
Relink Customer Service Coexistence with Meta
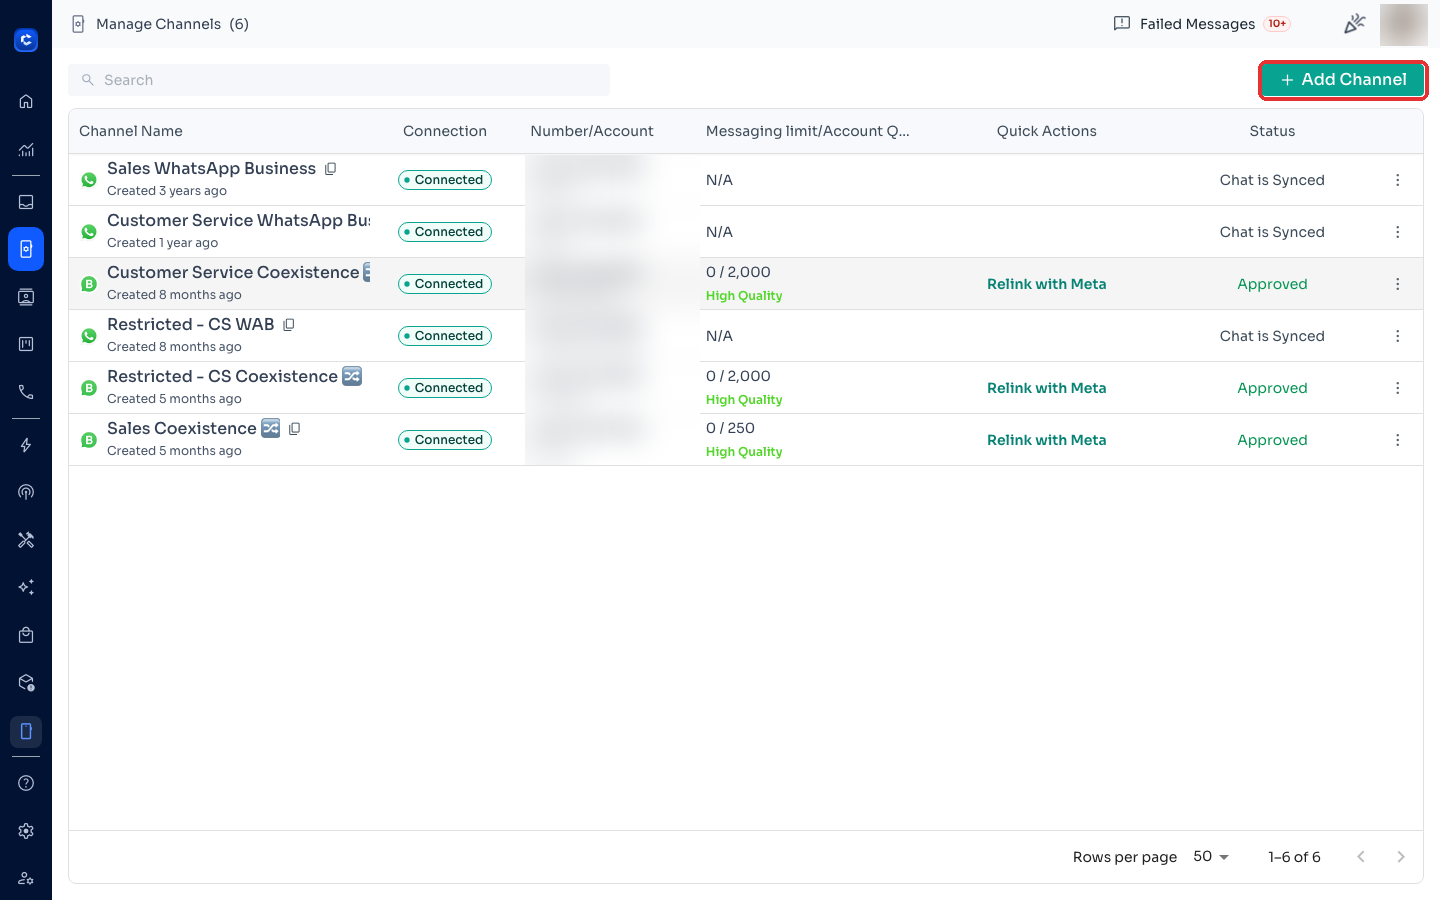click(1047, 284)
